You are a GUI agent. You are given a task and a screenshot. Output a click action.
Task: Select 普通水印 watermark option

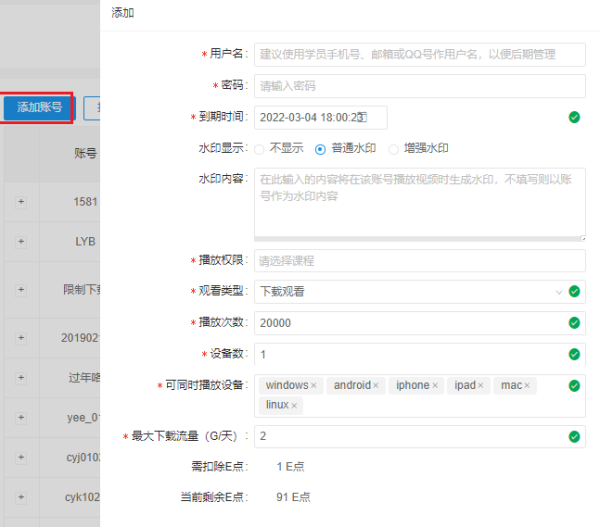point(321,149)
